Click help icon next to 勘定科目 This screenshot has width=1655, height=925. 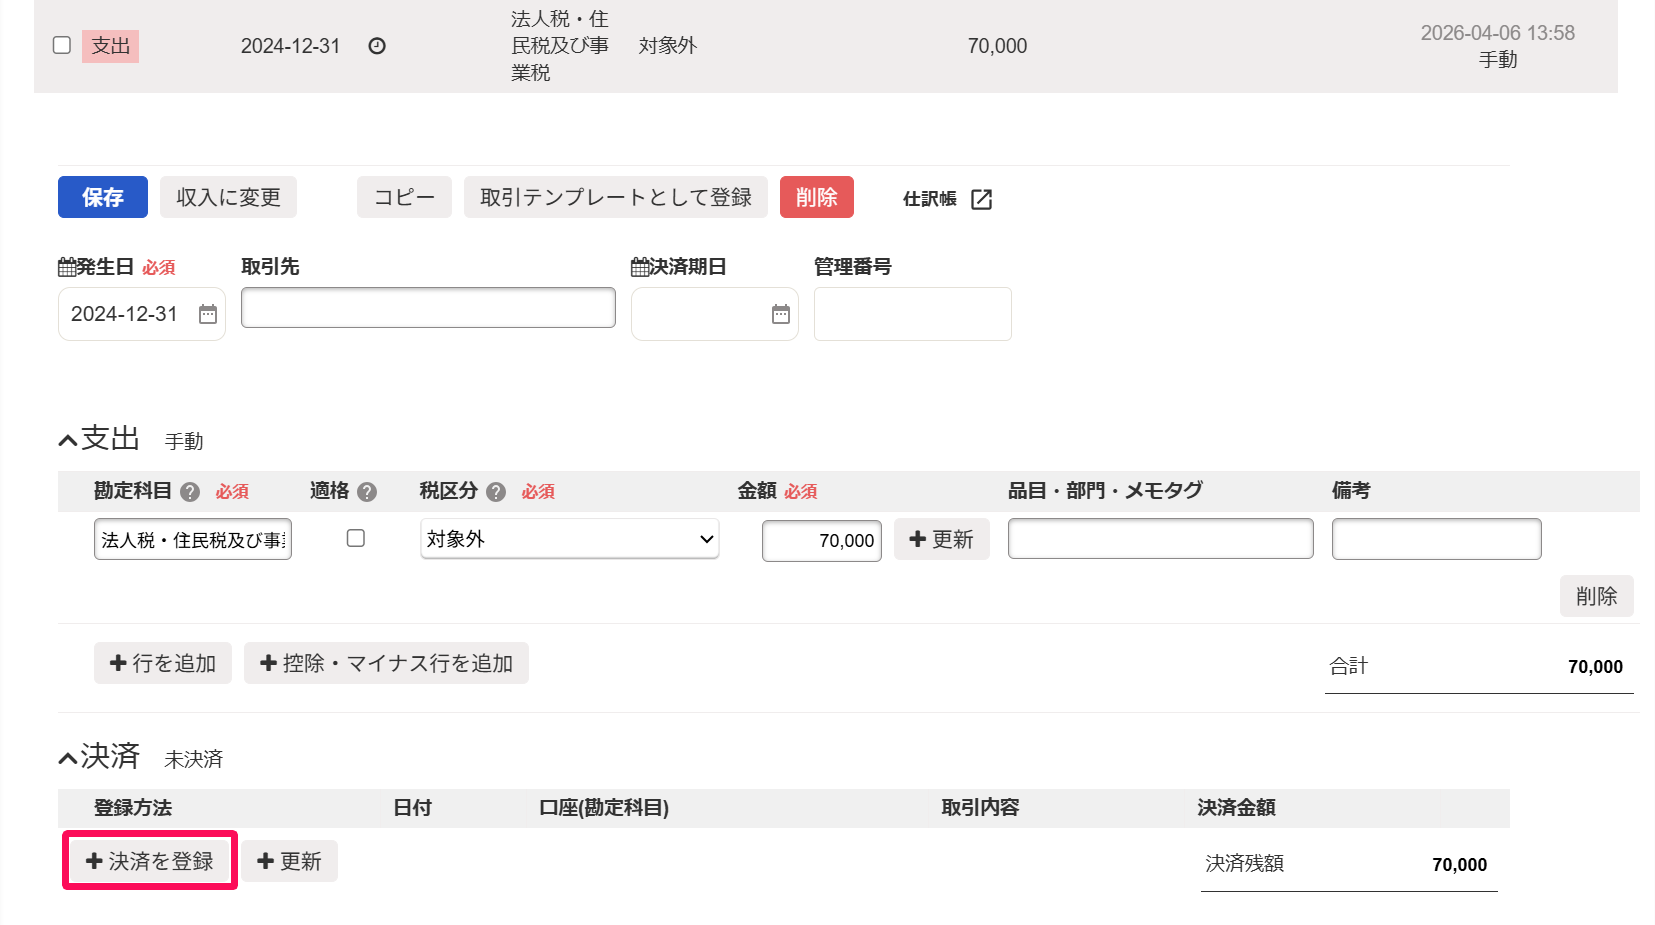point(190,492)
